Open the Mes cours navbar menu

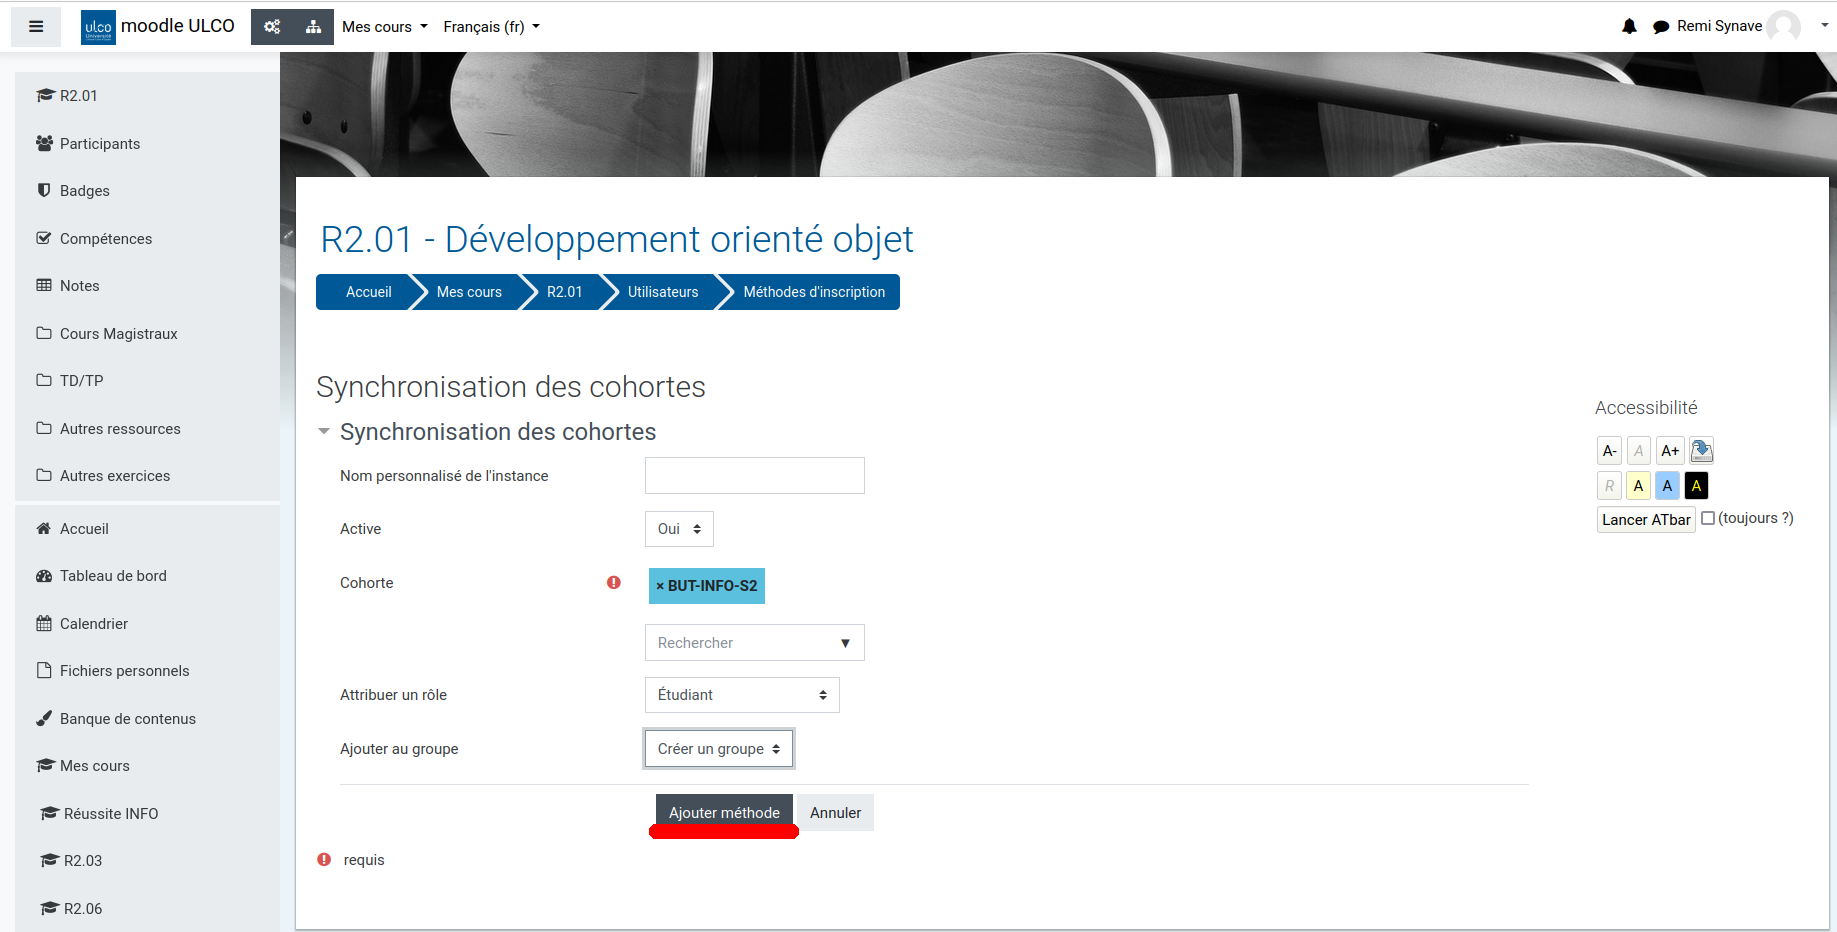384,27
